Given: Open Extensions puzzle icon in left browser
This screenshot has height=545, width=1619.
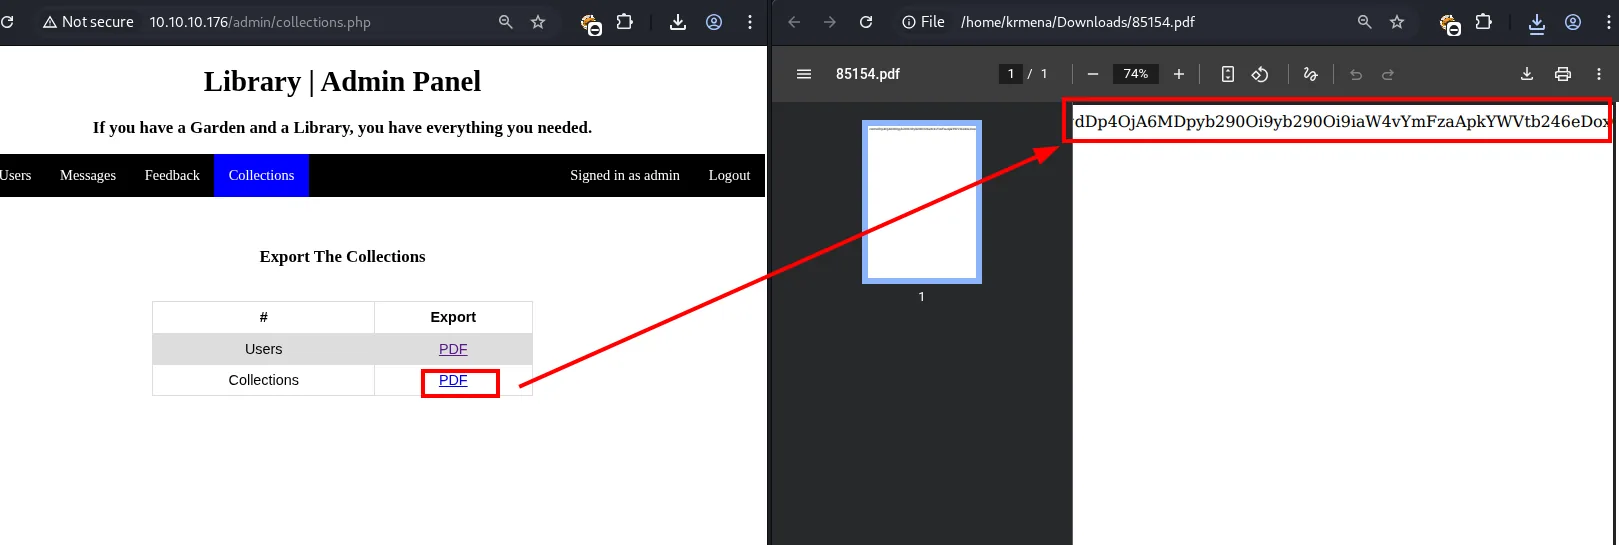Looking at the screenshot, I should pos(625,22).
